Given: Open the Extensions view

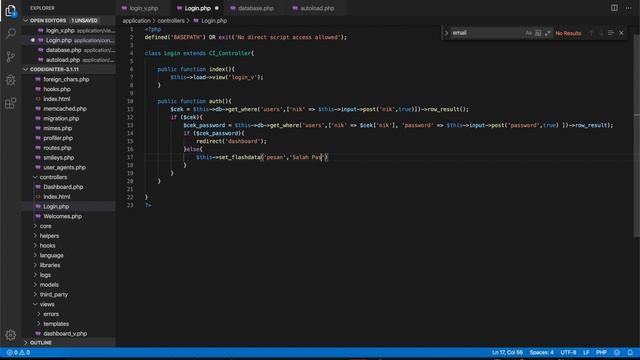Looking at the screenshot, I should [11, 103].
